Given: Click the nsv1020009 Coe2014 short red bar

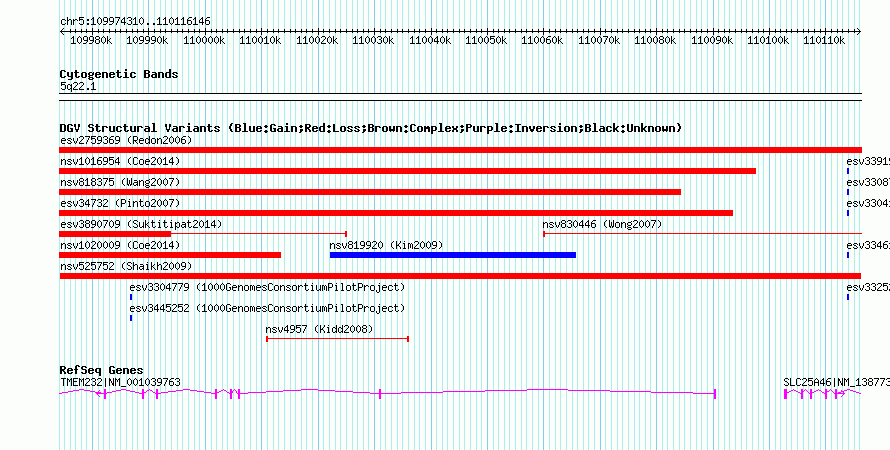Looking at the screenshot, I should click(170, 255).
